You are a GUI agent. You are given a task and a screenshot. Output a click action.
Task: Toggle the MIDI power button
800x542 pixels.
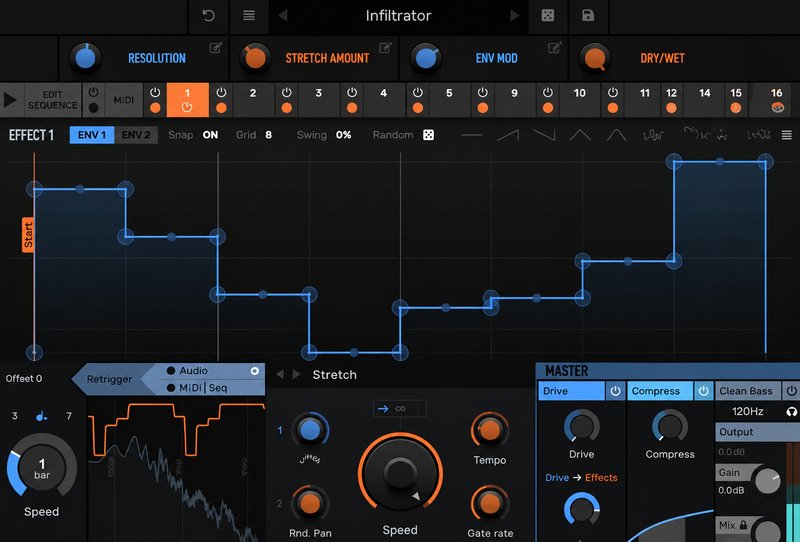(93, 92)
